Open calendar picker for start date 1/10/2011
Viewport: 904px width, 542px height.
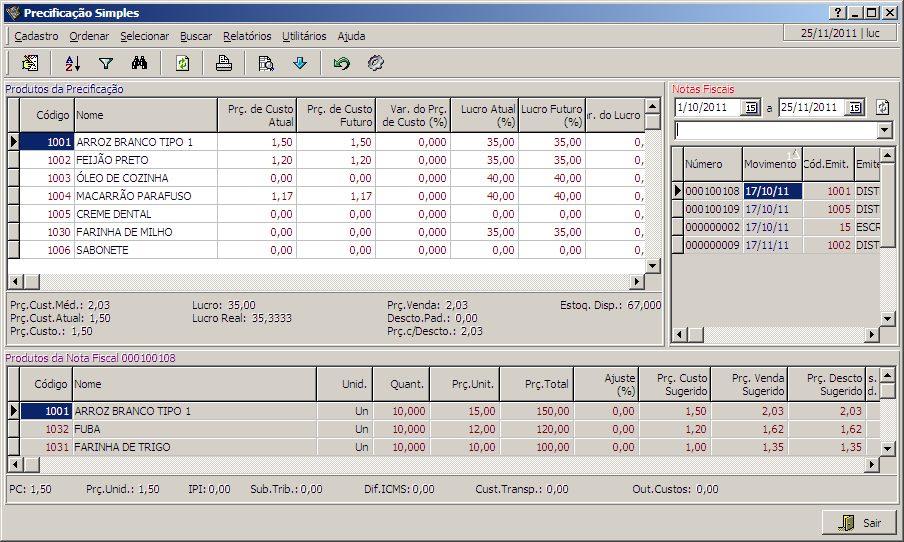[752, 107]
